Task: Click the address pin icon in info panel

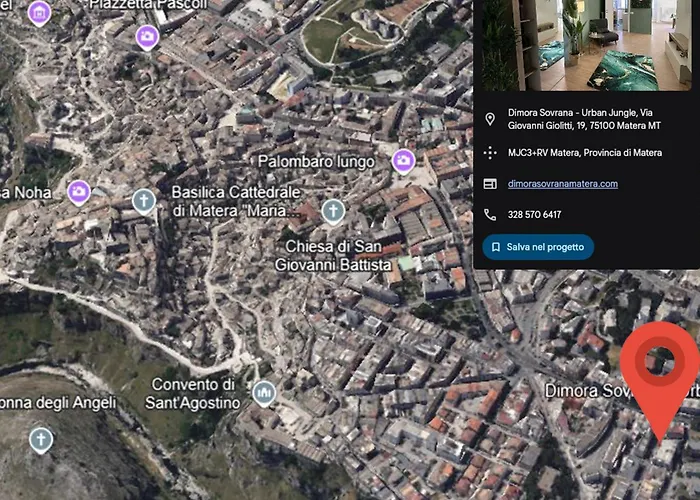Action: tap(490, 119)
